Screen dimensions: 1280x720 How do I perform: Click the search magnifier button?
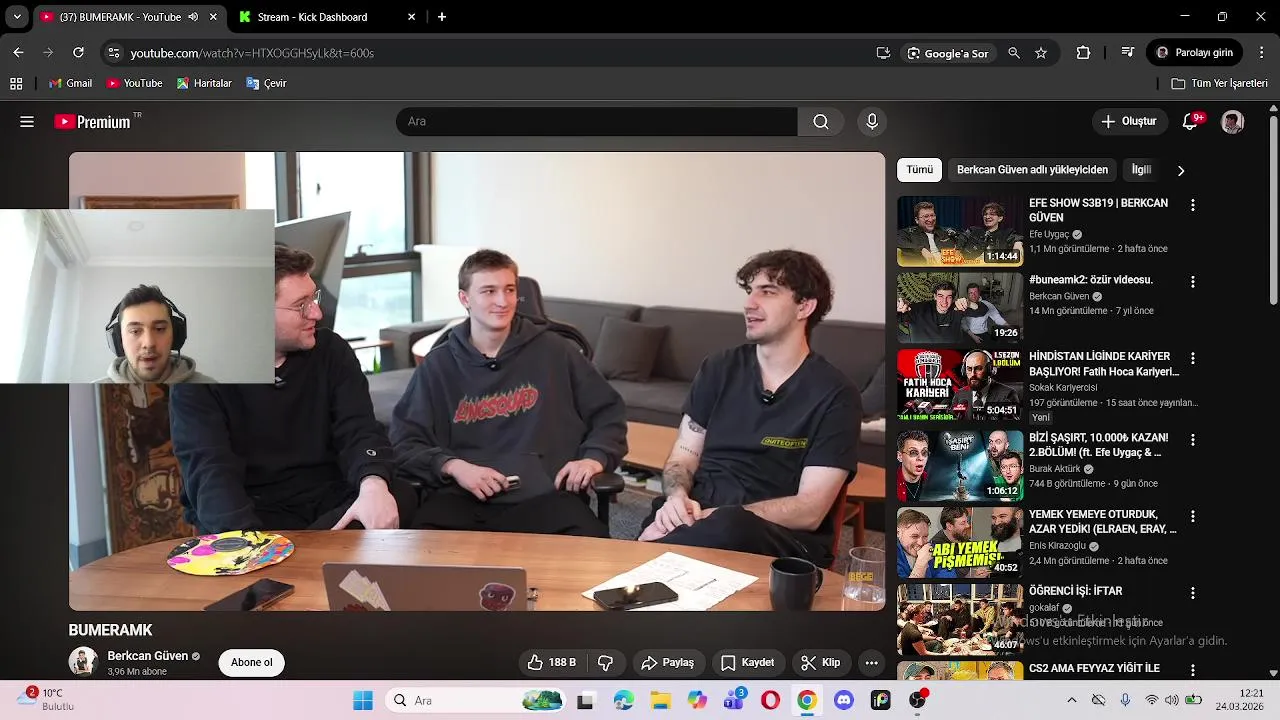coord(821,121)
